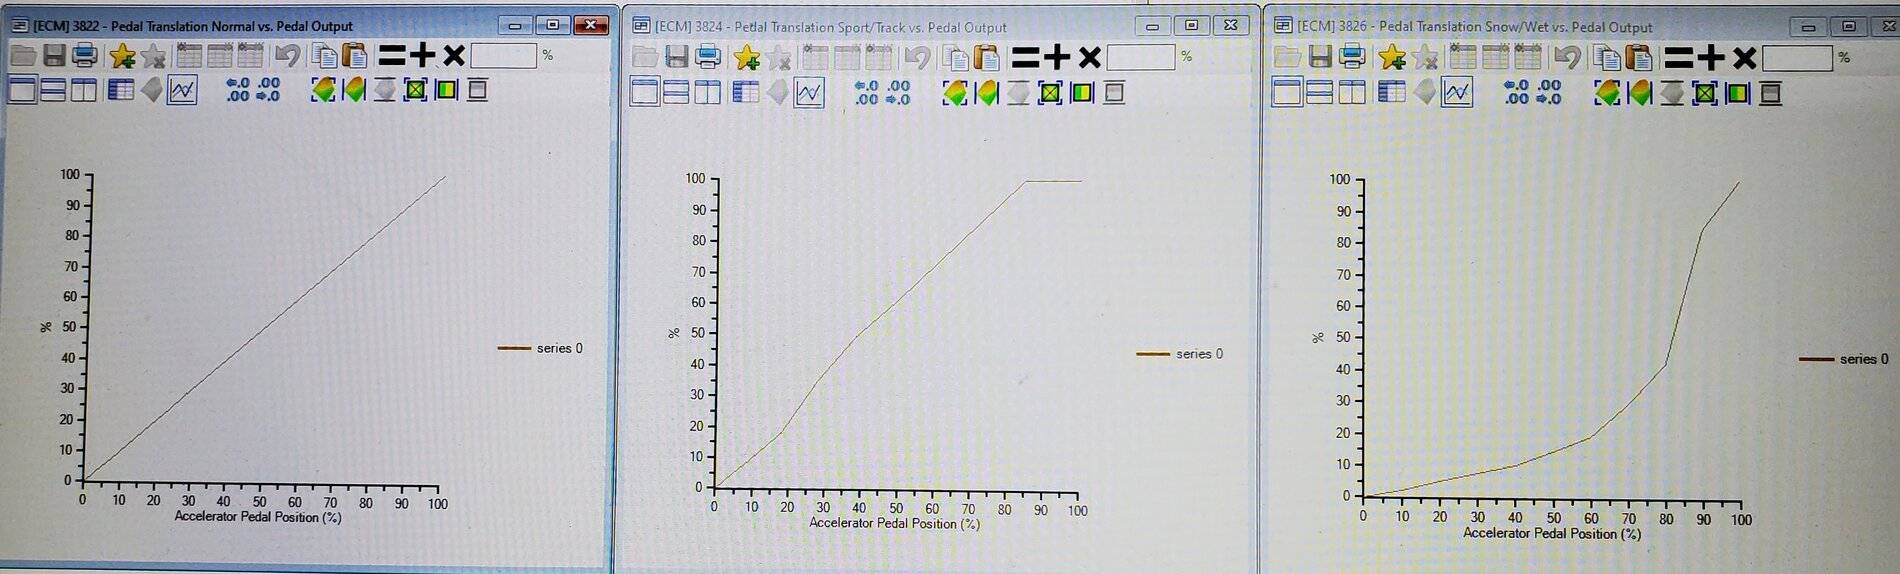Add Snow/Wet table to favorites
The width and height of the screenshot is (1900, 574).
point(1391,58)
